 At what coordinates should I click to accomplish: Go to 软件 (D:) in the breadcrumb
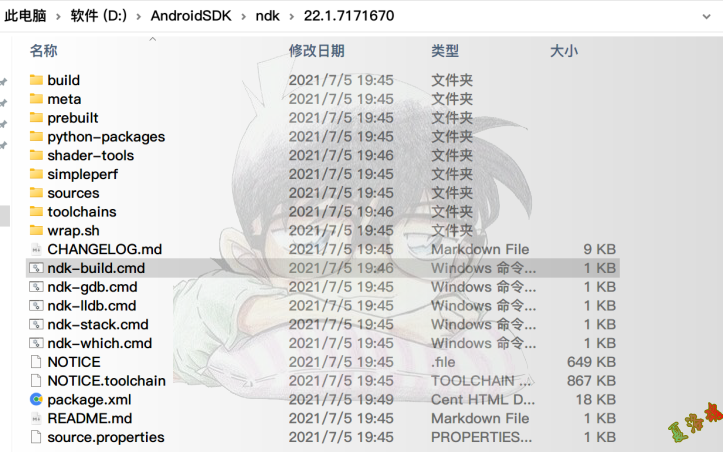[x=99, y=16]
